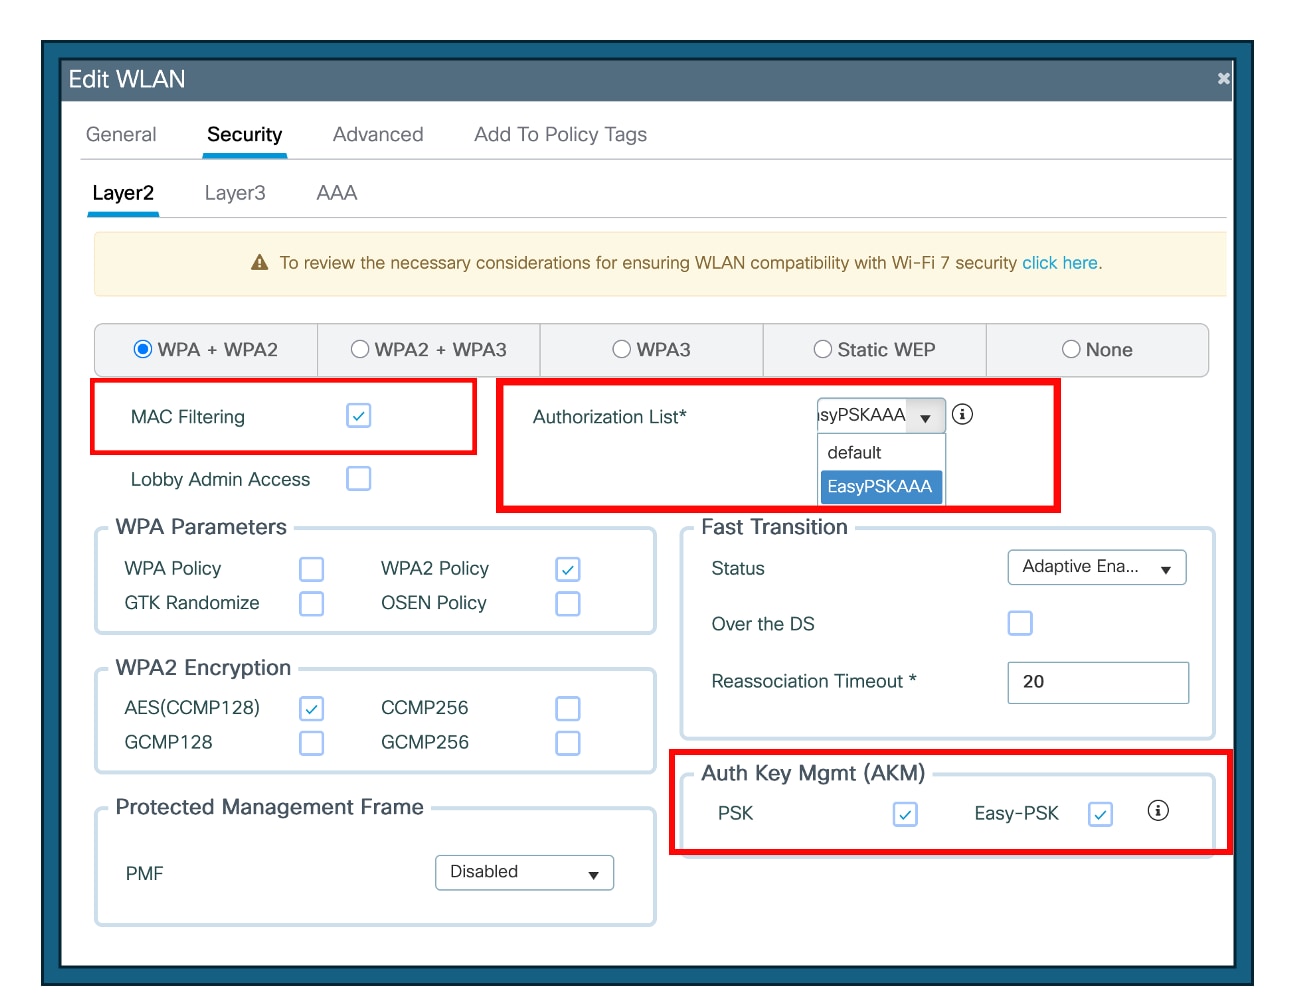Switch to the Layer3 sub-tab

pos(235,193)
